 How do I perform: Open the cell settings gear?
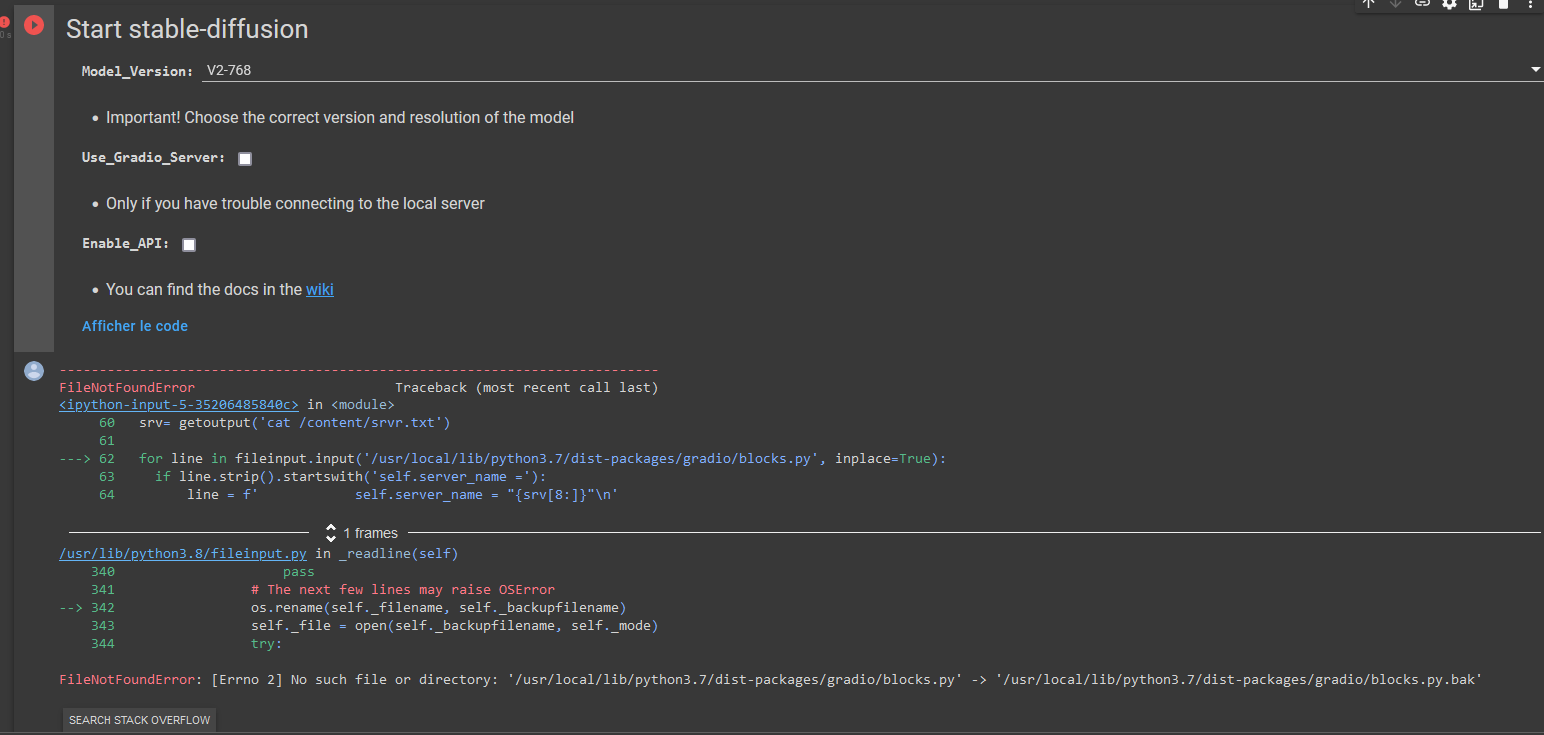tap(1449, 5)
